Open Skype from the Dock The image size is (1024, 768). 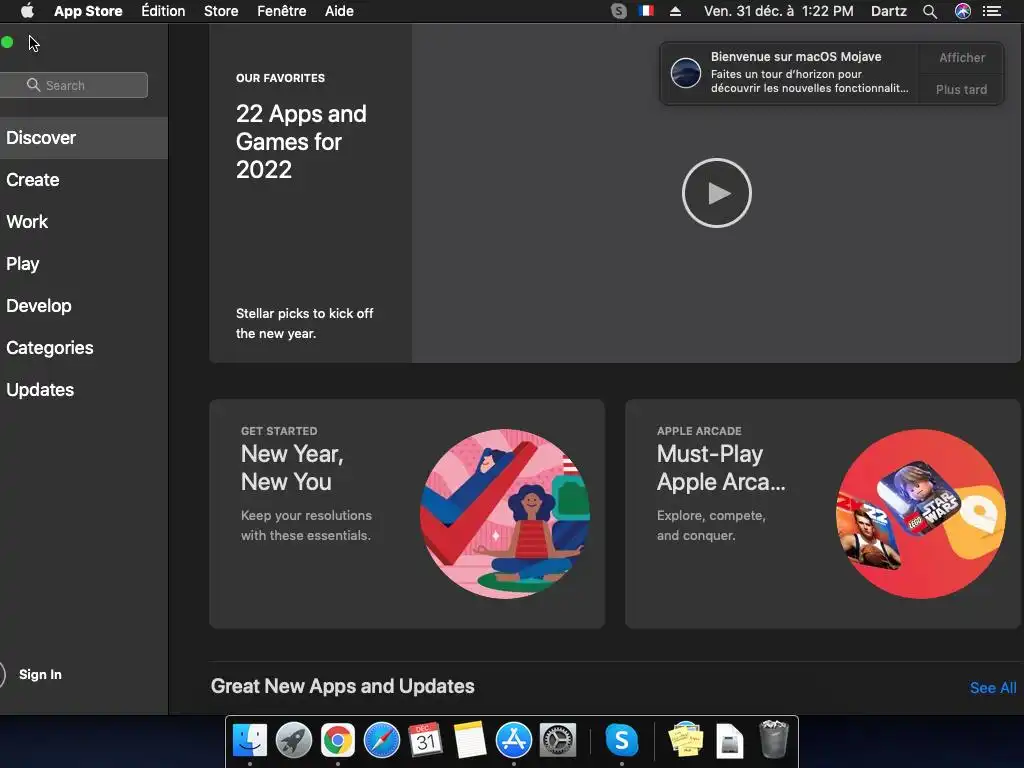point(621,741)
